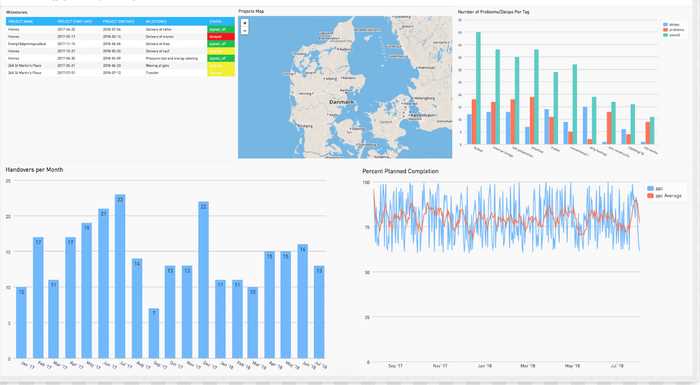Sort Milestones by project start date column
Image resolution: width=700 pixels, height=385 pixels.
point(75,21)
